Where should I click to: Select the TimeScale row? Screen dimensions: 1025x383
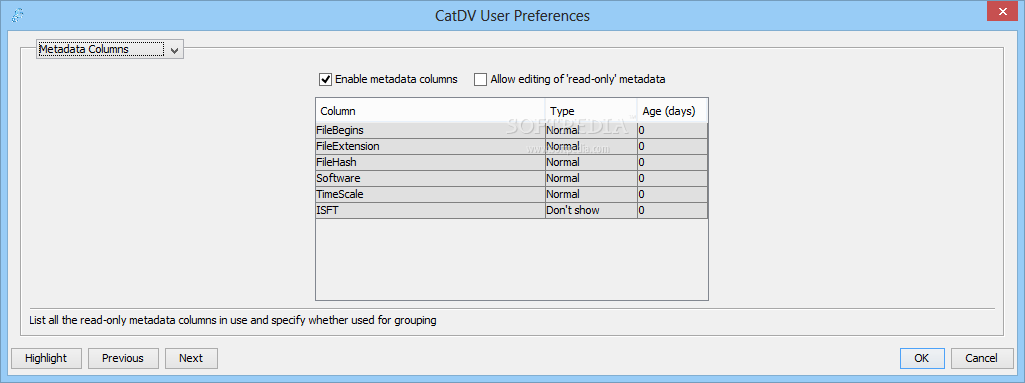pyautogui.click(x=511, y=194)
